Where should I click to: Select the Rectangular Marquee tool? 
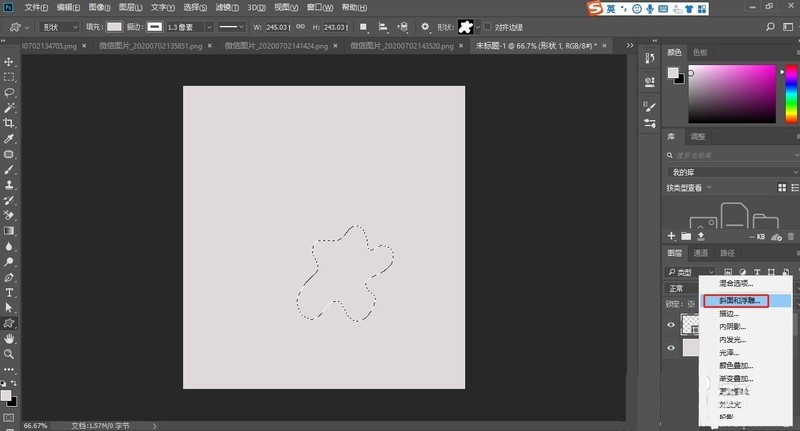click(9, 77)
